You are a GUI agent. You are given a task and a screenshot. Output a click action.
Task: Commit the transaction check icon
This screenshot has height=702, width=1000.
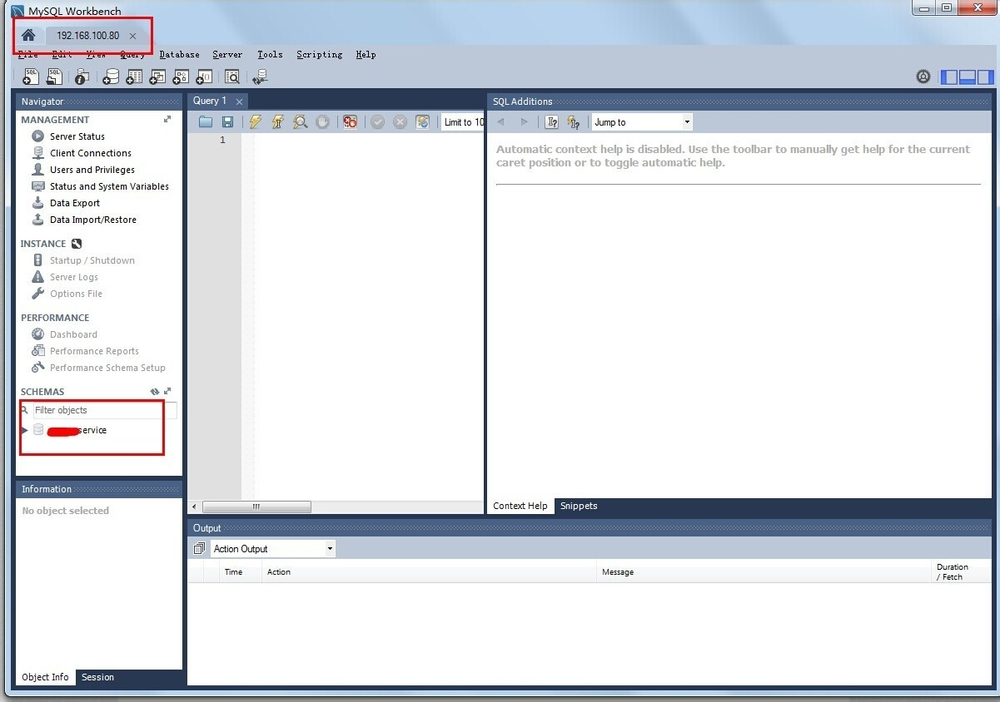378,122
